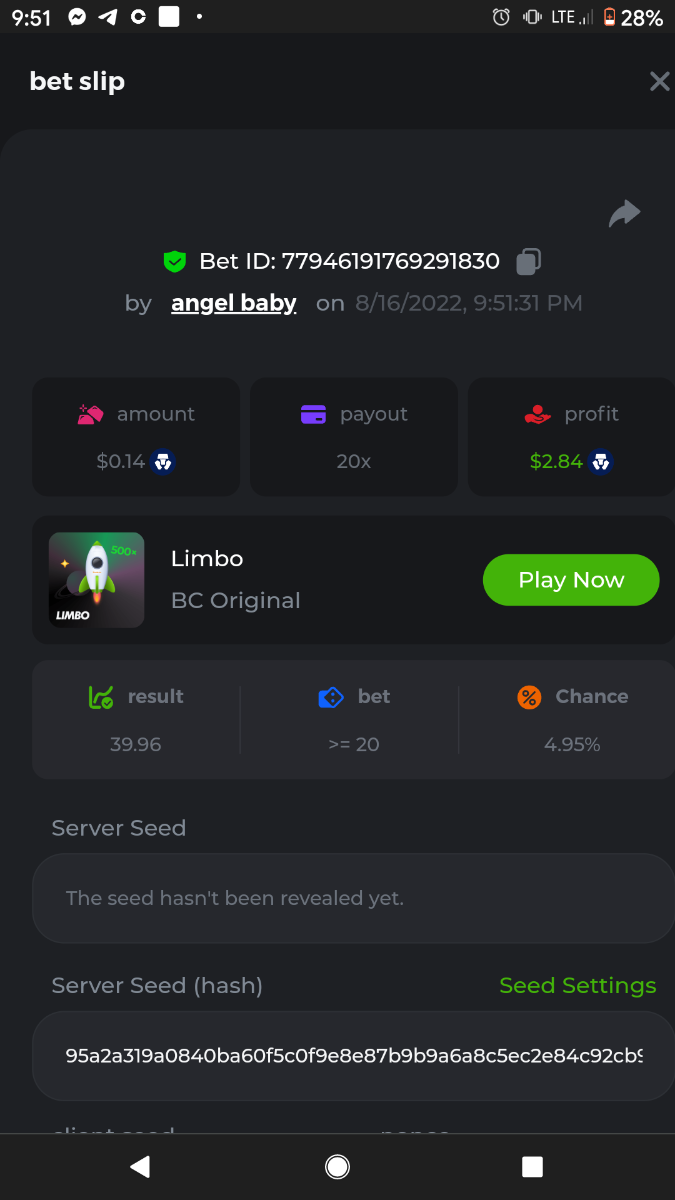The image size is (675, 1200).
Task: Tap the unrevealed Server Seed field
Action: (x=353, y=898)
